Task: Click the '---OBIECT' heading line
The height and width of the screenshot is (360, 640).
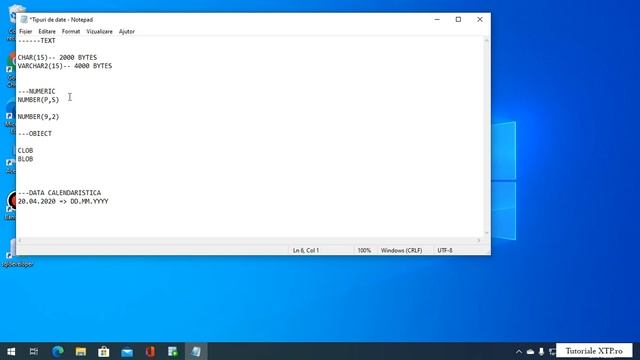Action: 35,133
